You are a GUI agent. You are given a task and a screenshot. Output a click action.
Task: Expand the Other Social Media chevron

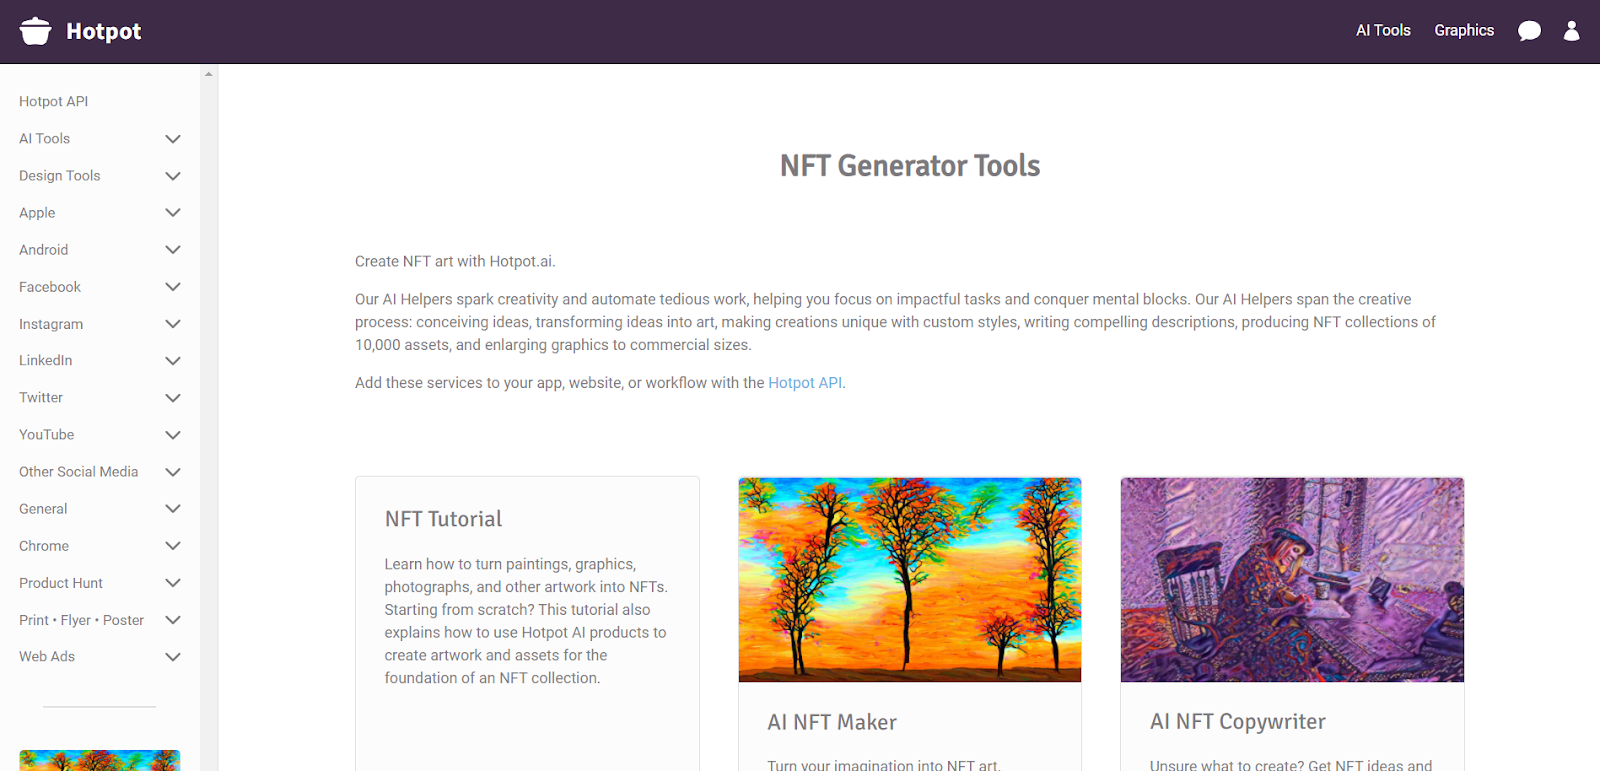(173, 472)
